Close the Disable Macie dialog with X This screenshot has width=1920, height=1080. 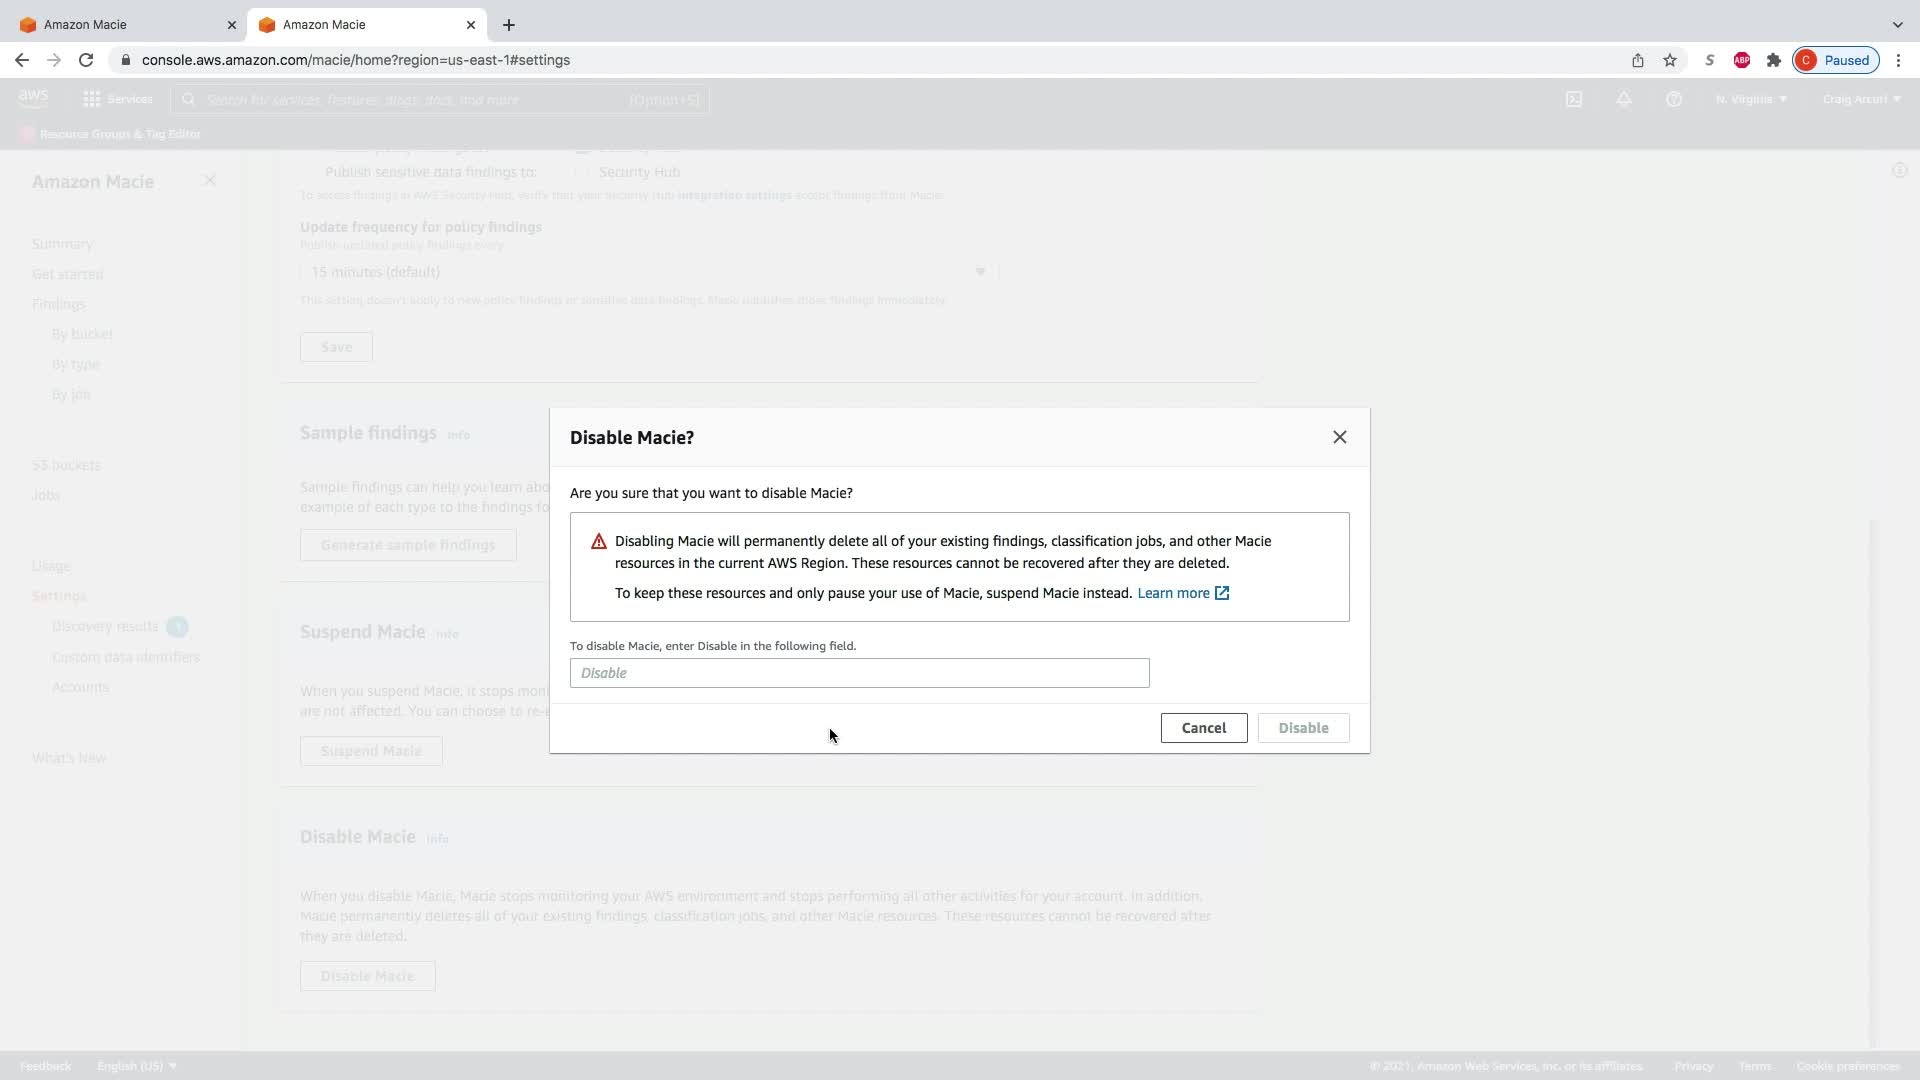click(x=1339, y=437)
